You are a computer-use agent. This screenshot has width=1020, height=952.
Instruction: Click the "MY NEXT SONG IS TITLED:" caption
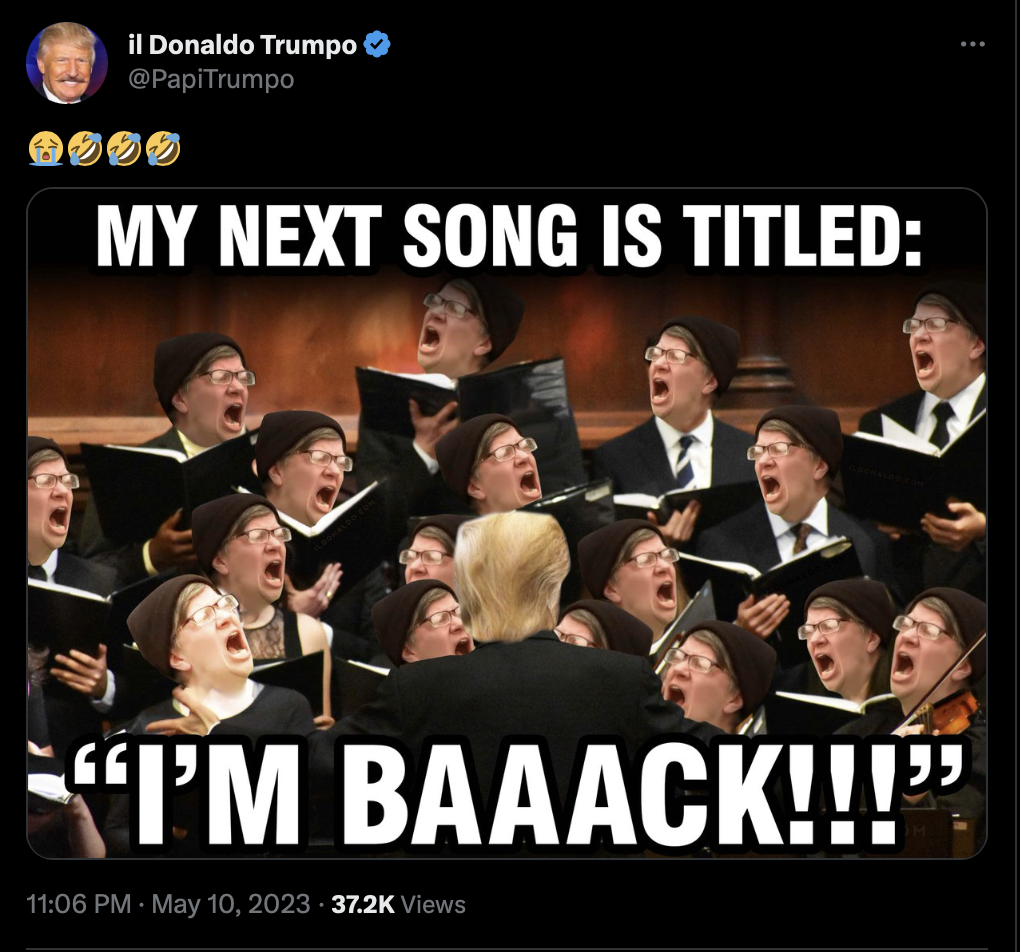pos(509,235)
